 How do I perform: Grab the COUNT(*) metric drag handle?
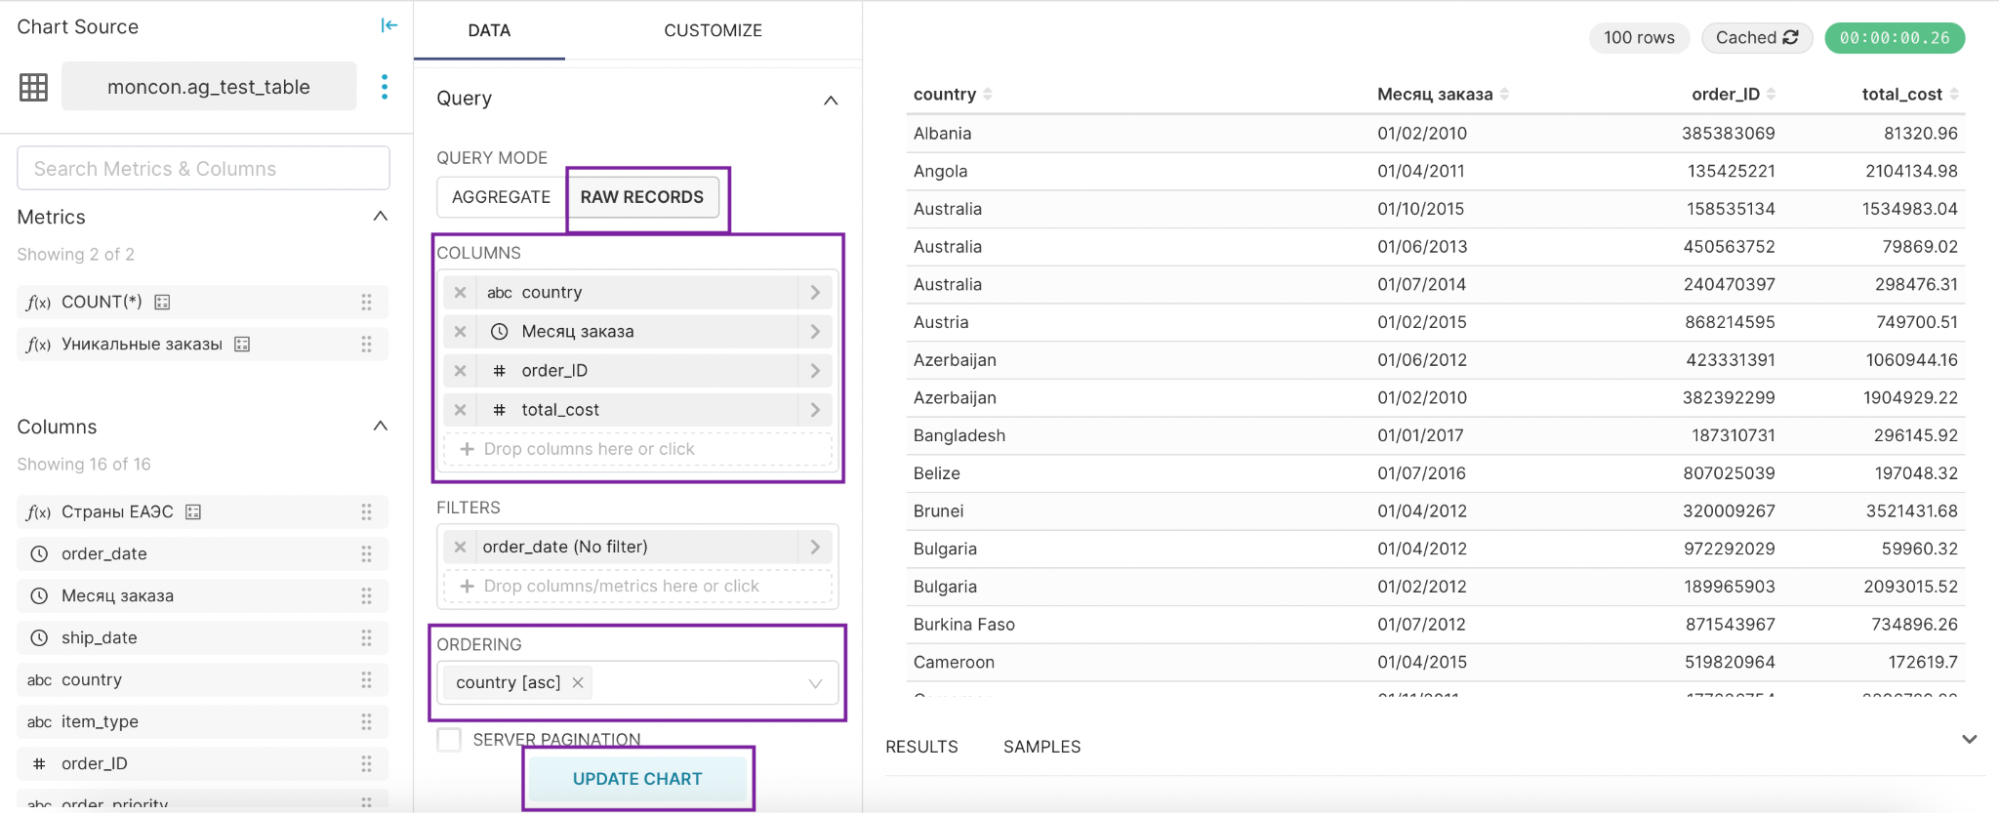click(x=367, y=302)
